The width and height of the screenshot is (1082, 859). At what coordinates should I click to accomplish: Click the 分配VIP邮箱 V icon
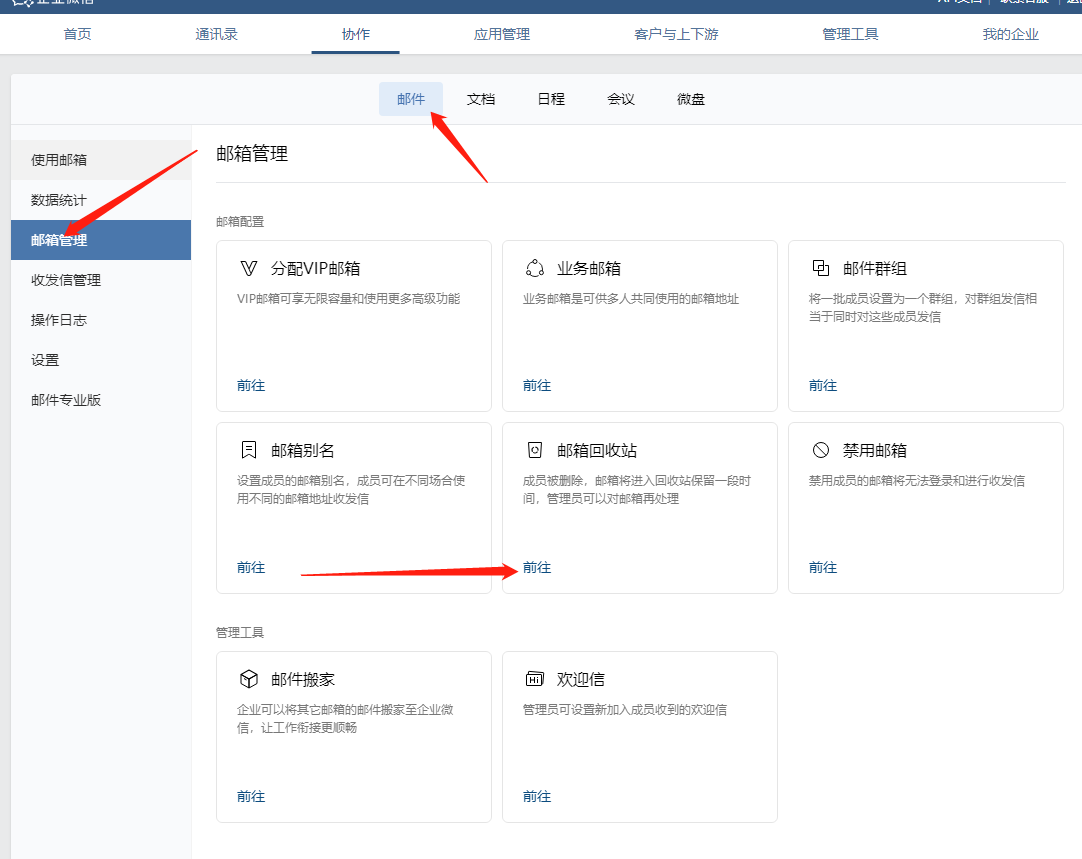pos(248,268)
